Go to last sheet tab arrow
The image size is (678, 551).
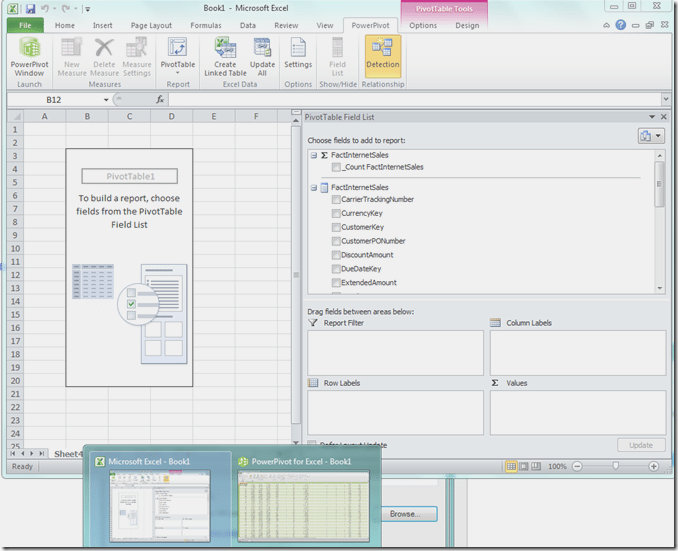[42, 453]
